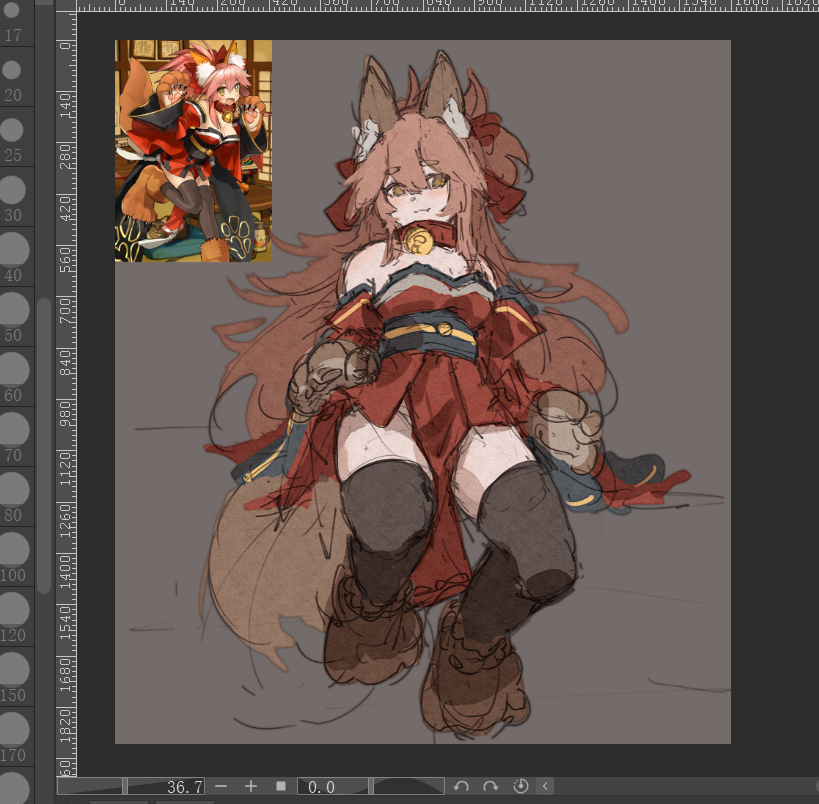Choose the size 40 brush preset

click(x=17, y=257)
